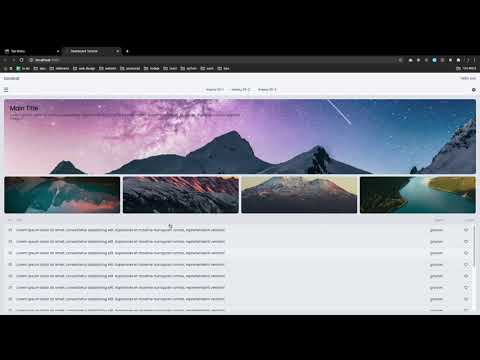480x360 pixels.
Task: Open the Chrome three-dot menu
Action: [x=475, y=60]
